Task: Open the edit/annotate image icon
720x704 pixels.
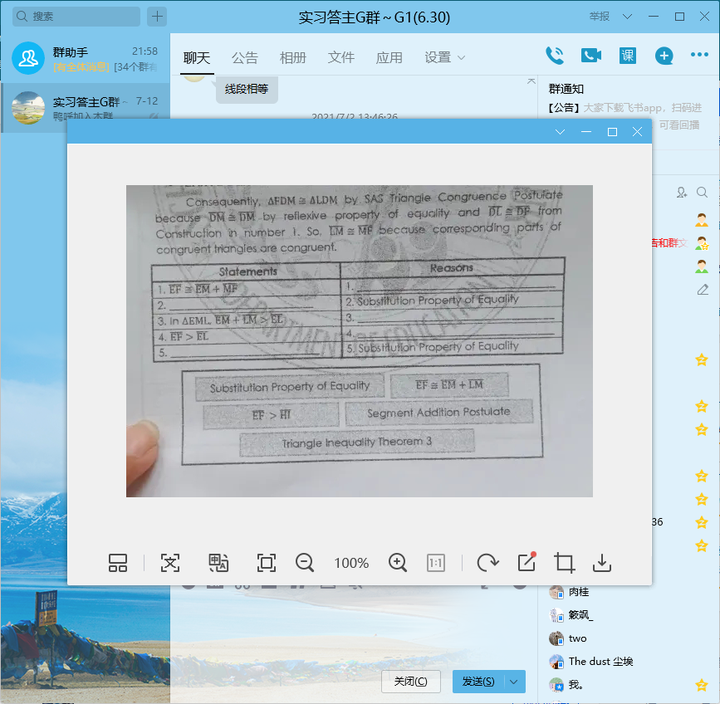Action: (x=527, y=562)
